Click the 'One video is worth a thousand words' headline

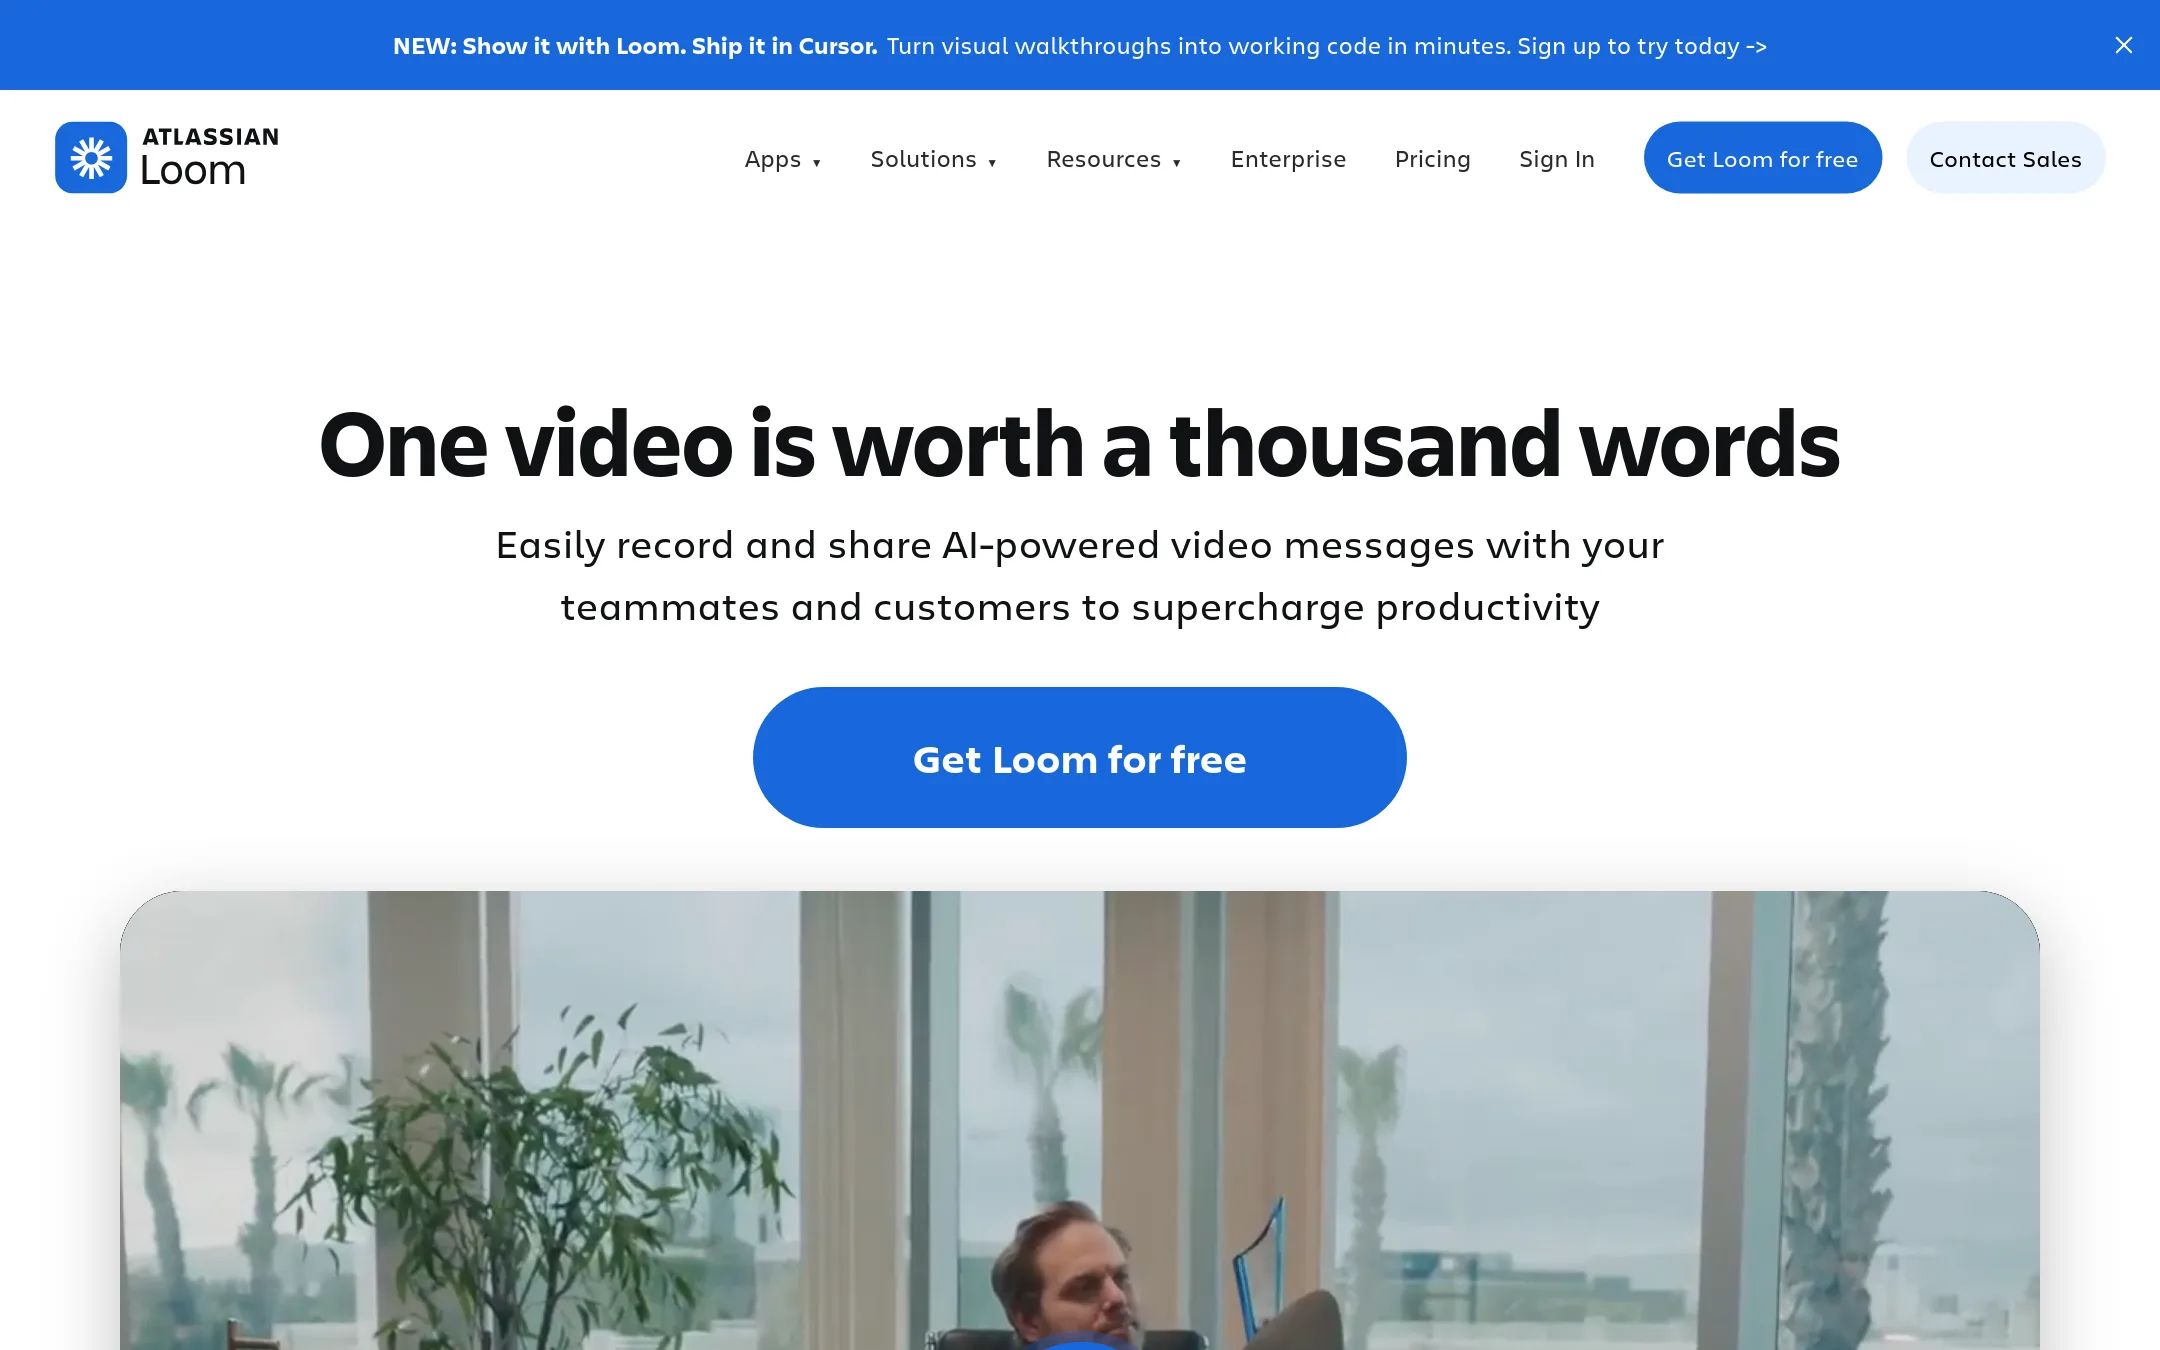[1080, 444]
